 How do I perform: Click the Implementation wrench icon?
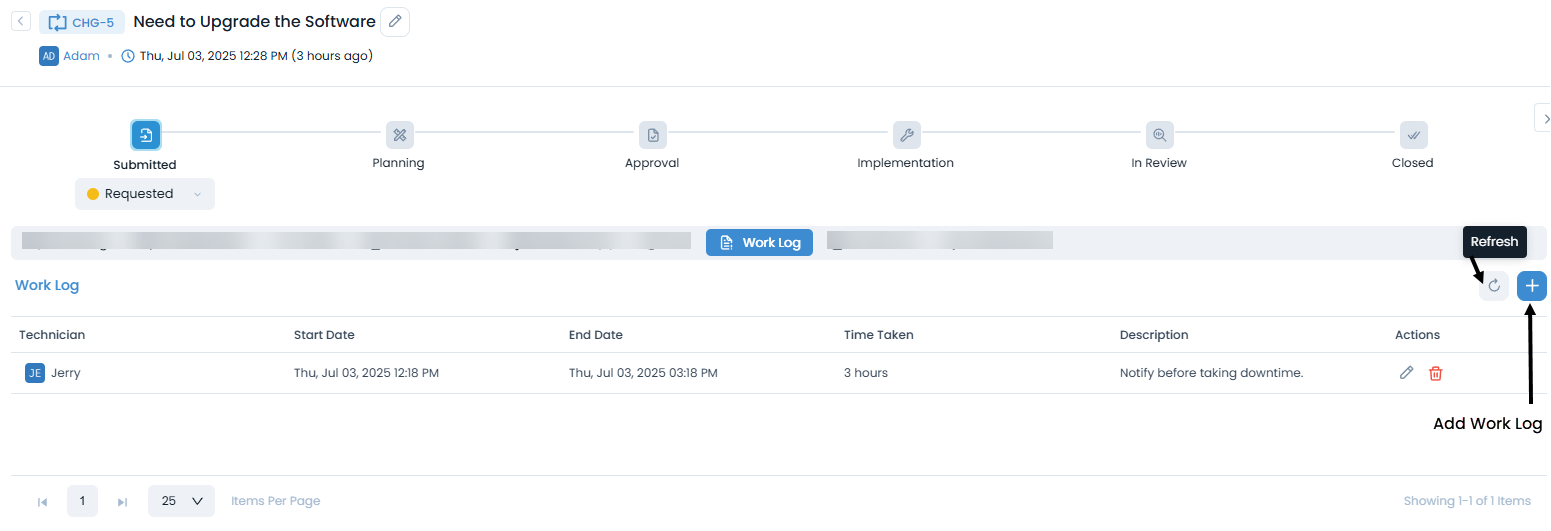tap(906, 135)
